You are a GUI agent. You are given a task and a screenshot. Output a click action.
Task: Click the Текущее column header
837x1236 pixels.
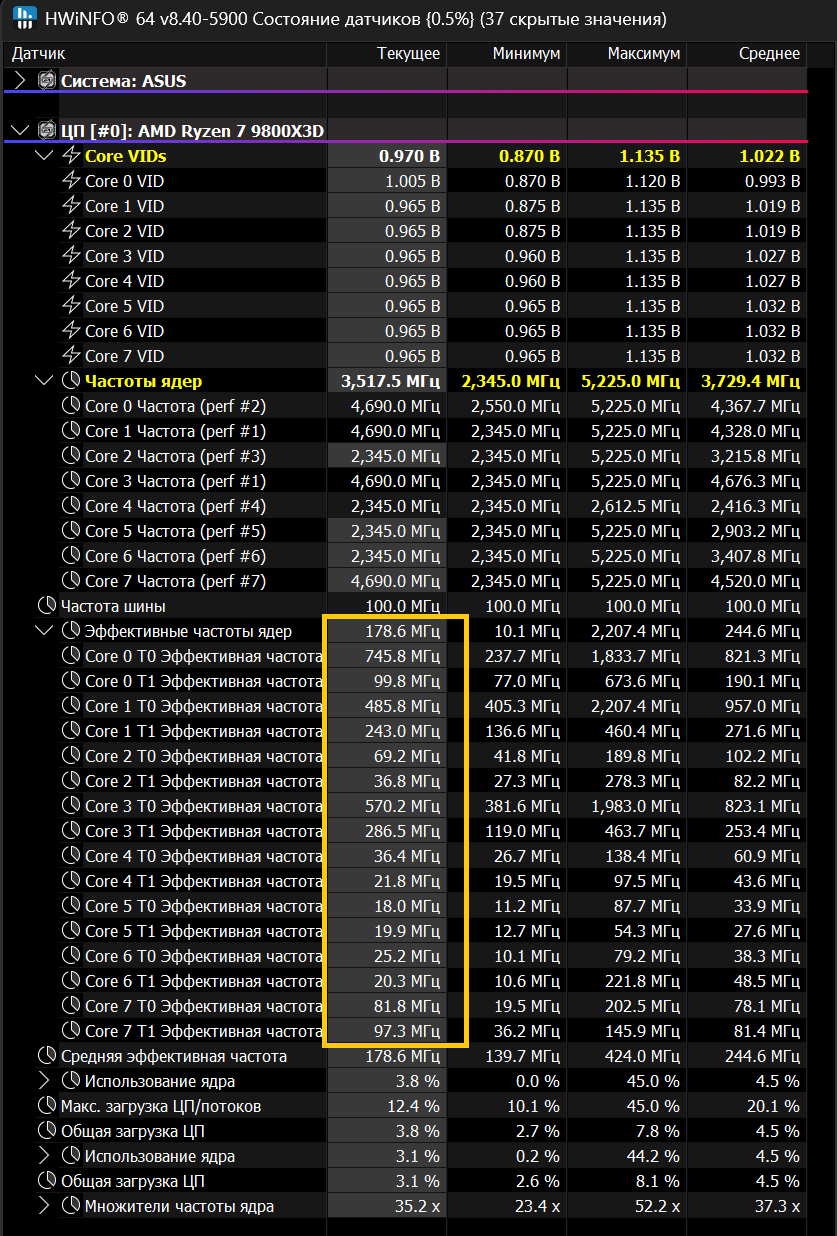pyautogui.click(x=409, y=53)
